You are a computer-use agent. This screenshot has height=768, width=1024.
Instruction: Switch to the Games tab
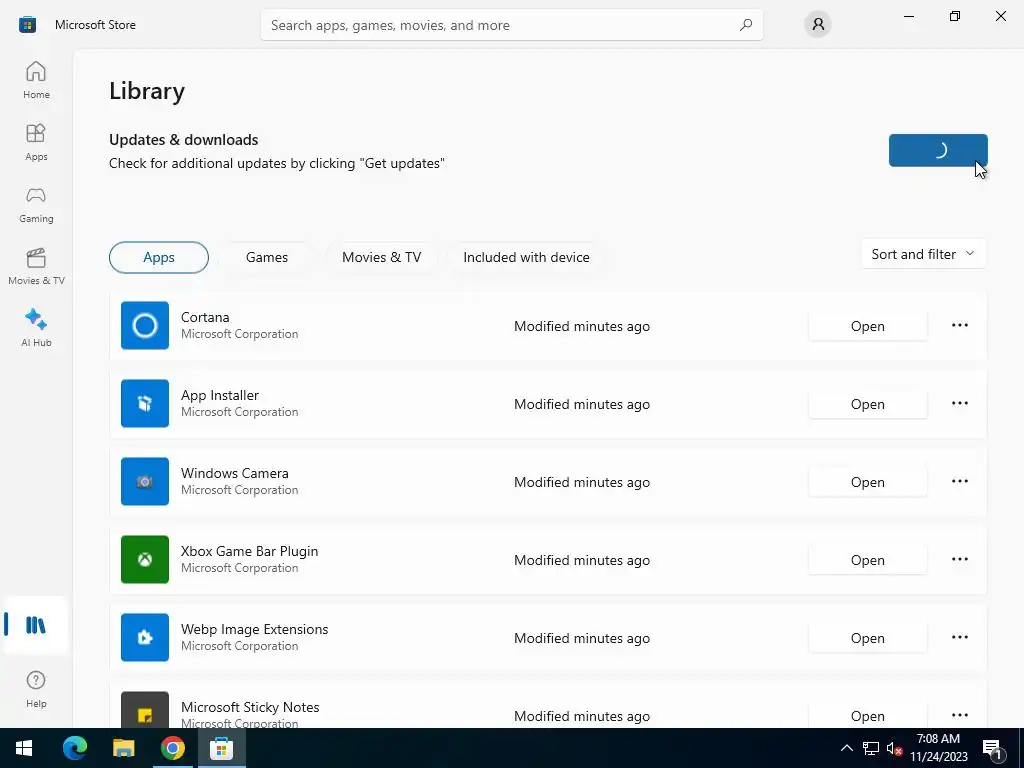266,257
